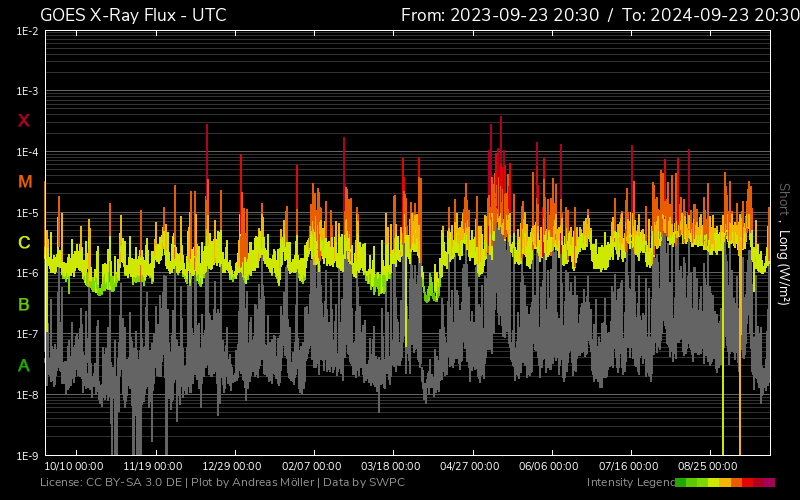Click the Intensity Legend color bar
The width and height of the screenshot is (800, 500).
point(725,482)
